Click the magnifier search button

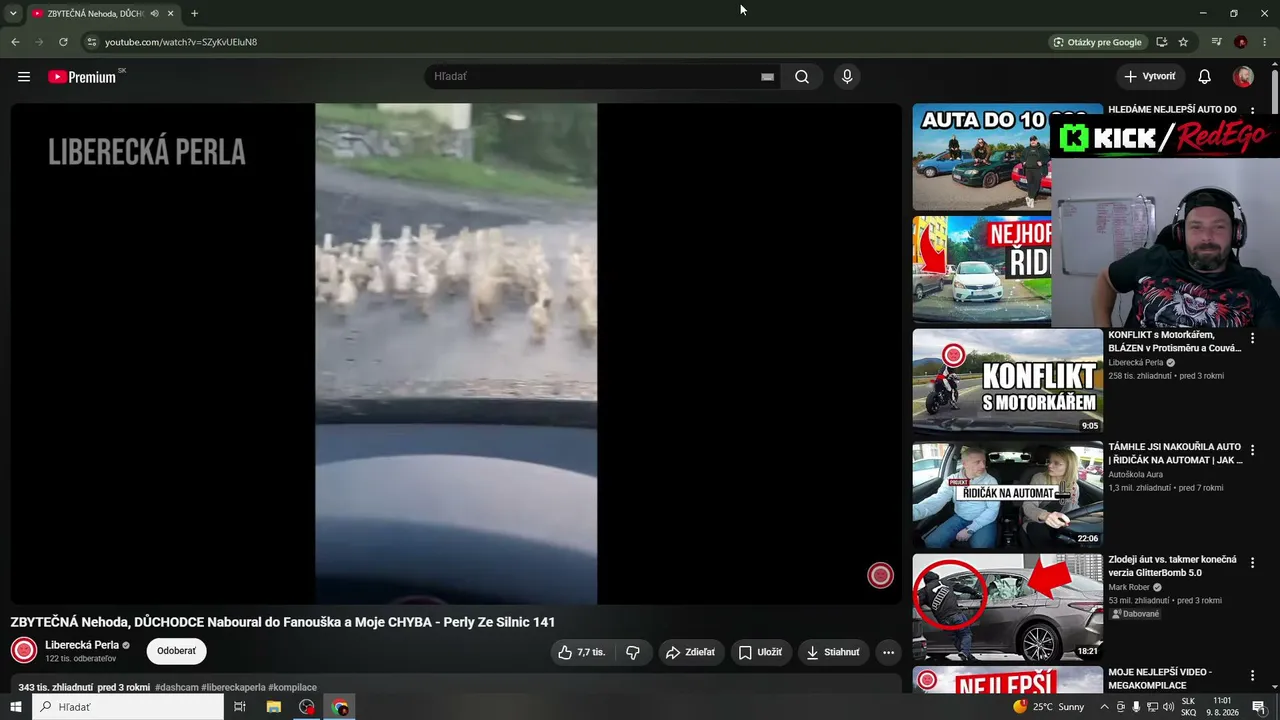tap(802, 77)
